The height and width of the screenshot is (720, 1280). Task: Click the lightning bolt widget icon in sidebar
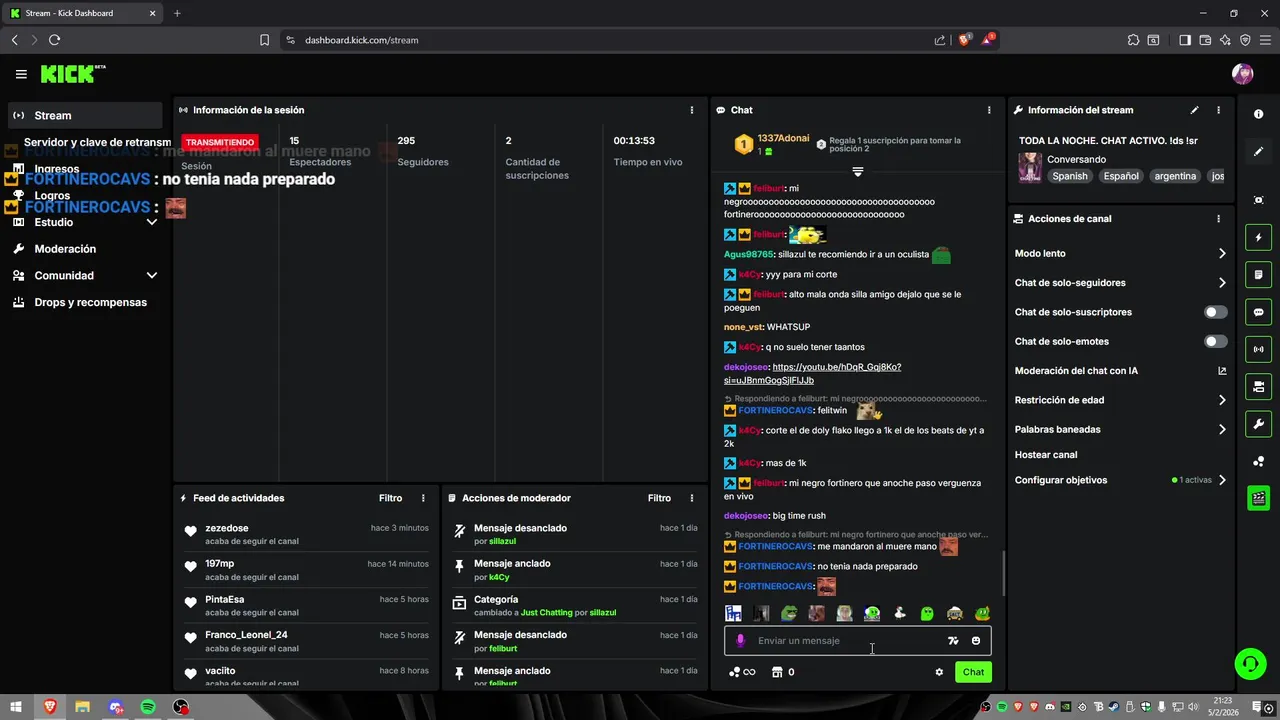(x=1259, y=238)
